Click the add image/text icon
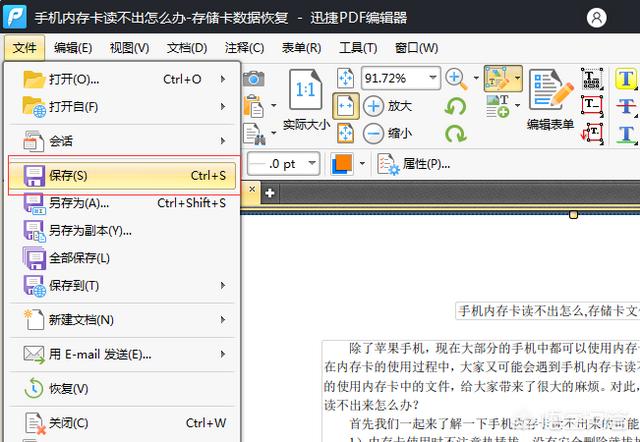 498,106
